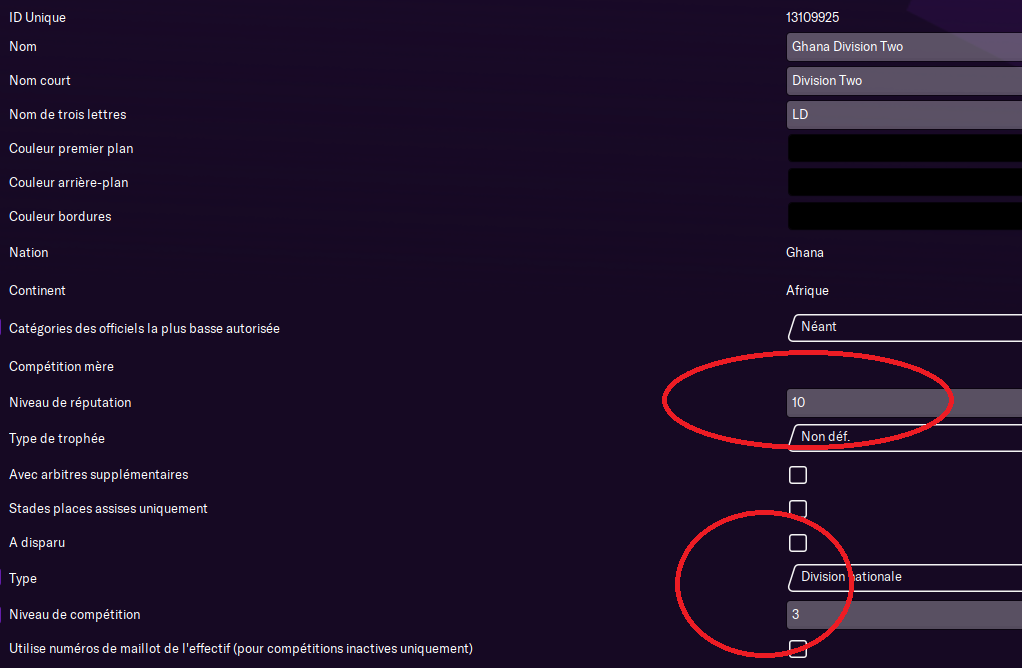Open the Couleur arrière-plan color swatch
1022x668 pixels.
coord(904,182)
